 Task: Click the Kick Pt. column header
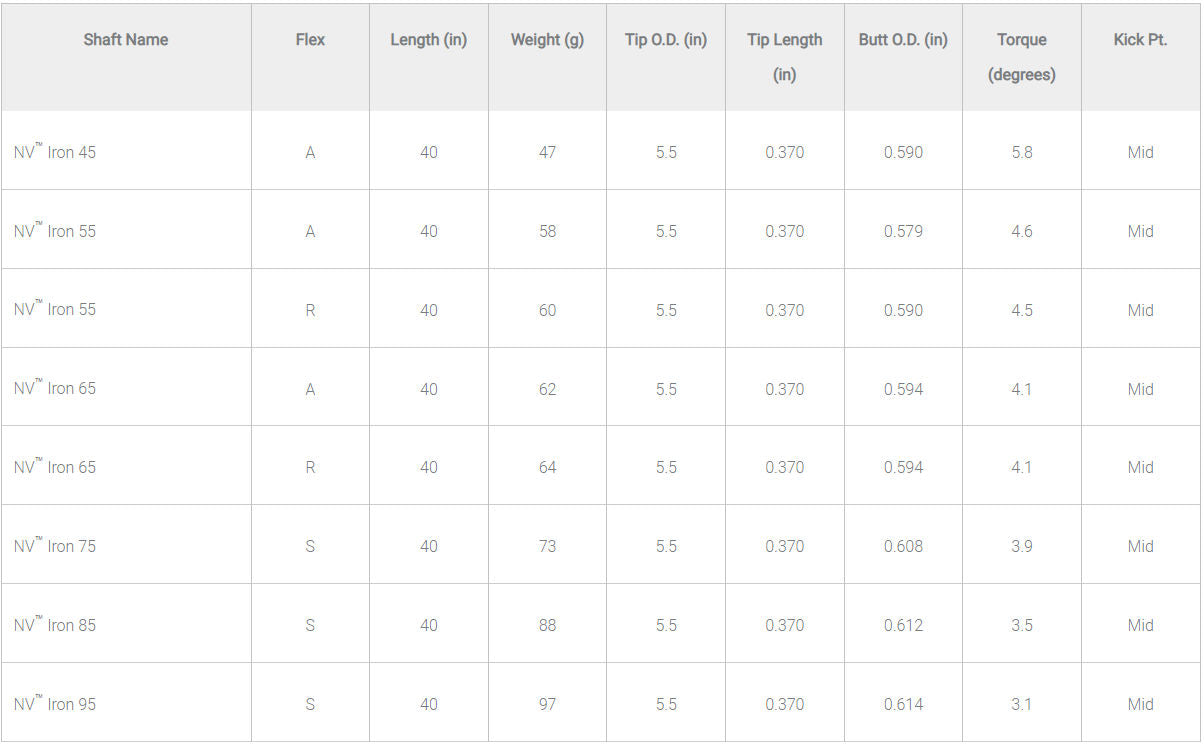(1140, 40)
